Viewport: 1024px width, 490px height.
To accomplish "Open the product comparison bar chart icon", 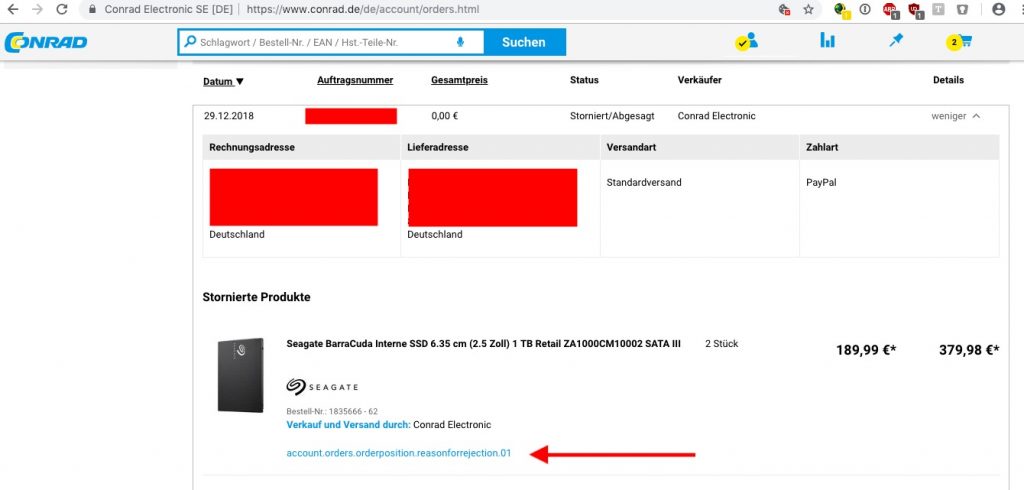I will click(827, 41).
